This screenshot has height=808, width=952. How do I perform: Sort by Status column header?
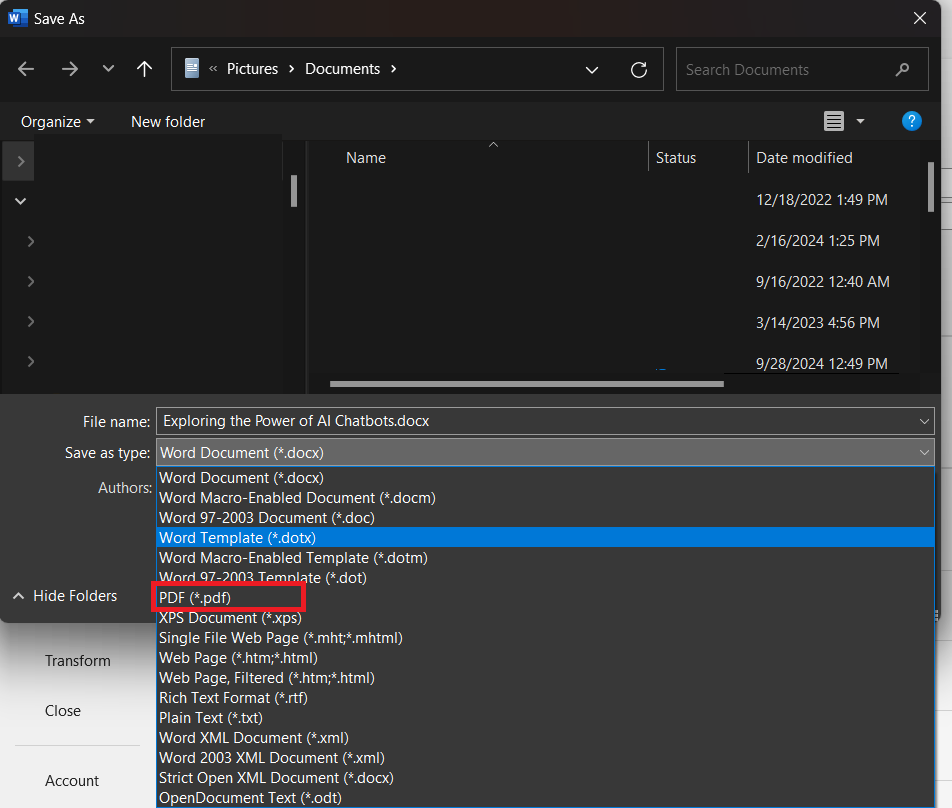click(x=676, y=158)
